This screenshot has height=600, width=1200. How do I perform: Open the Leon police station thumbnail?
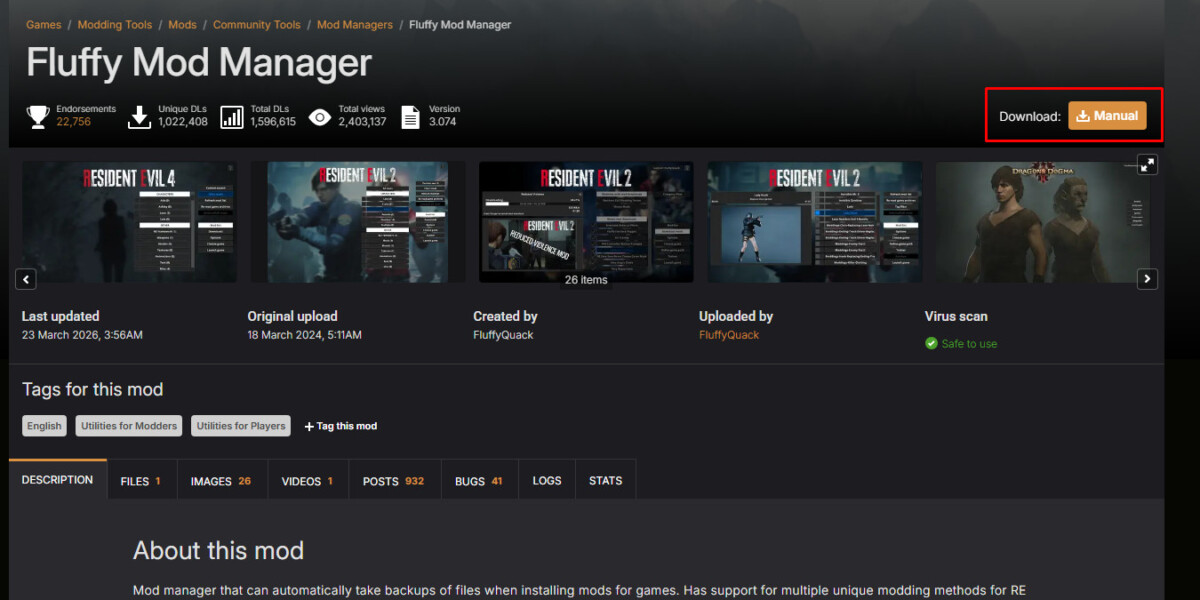pos(358,222)
